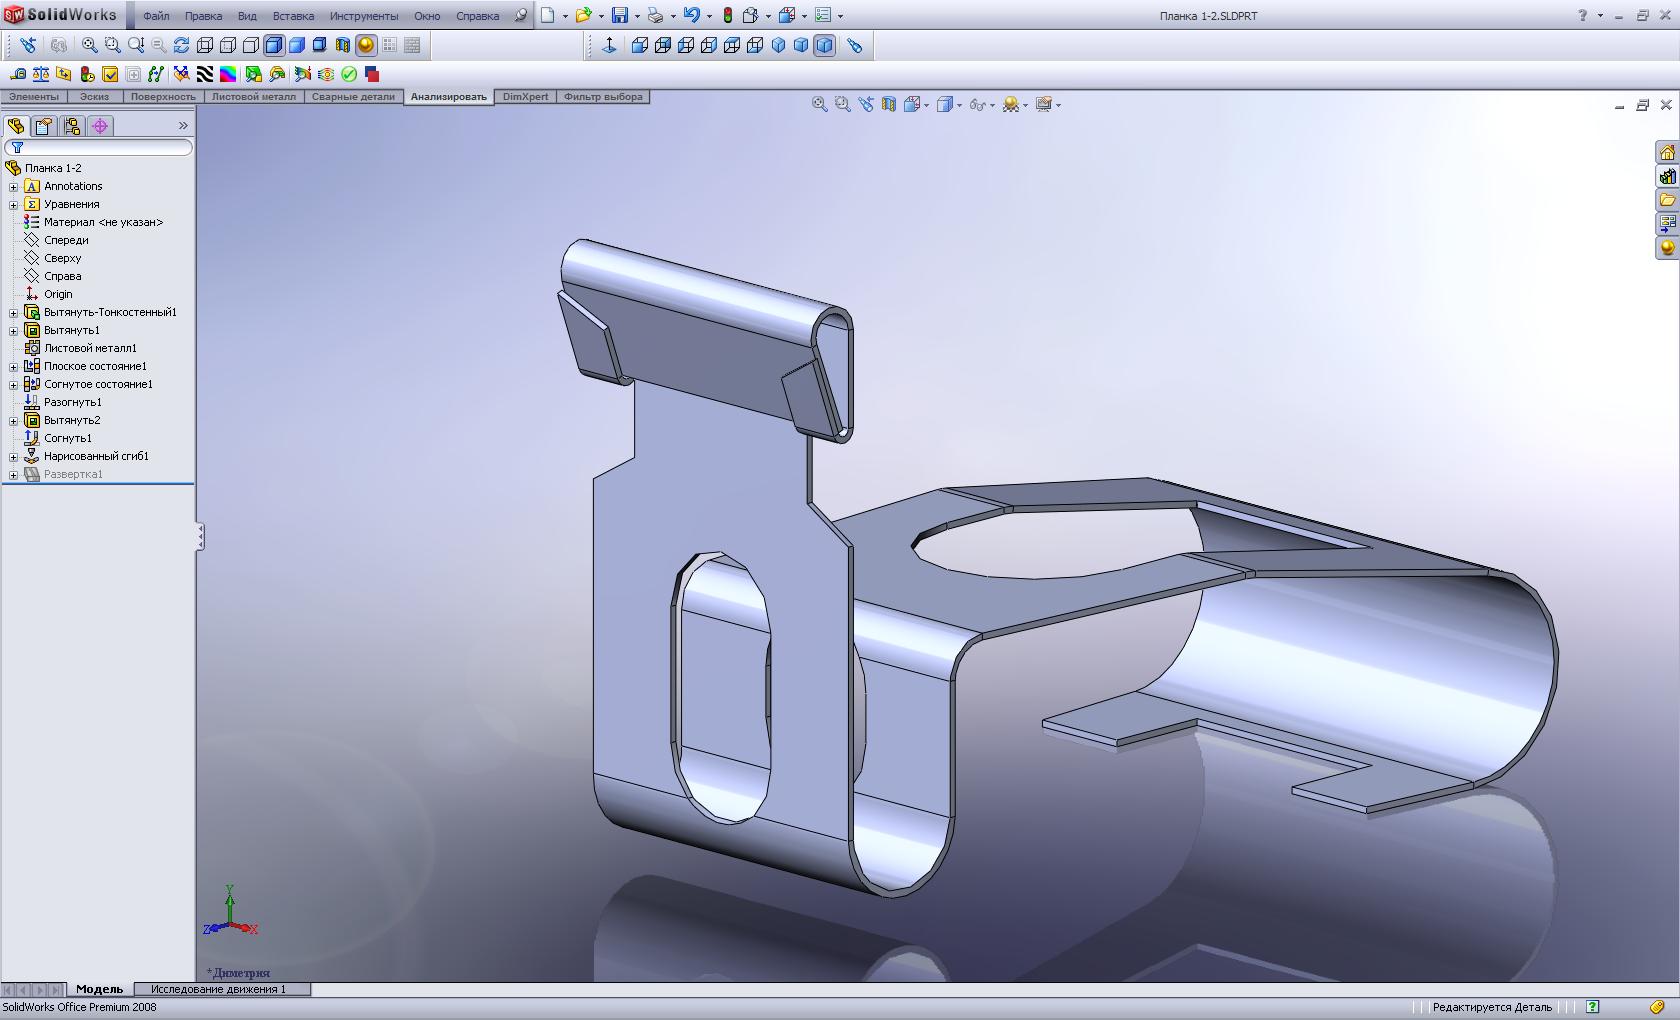Toggle Shadows in Shaded Mode
Image resolution: width=1680 pixels, height=1020 pixels.
(320, 45)
